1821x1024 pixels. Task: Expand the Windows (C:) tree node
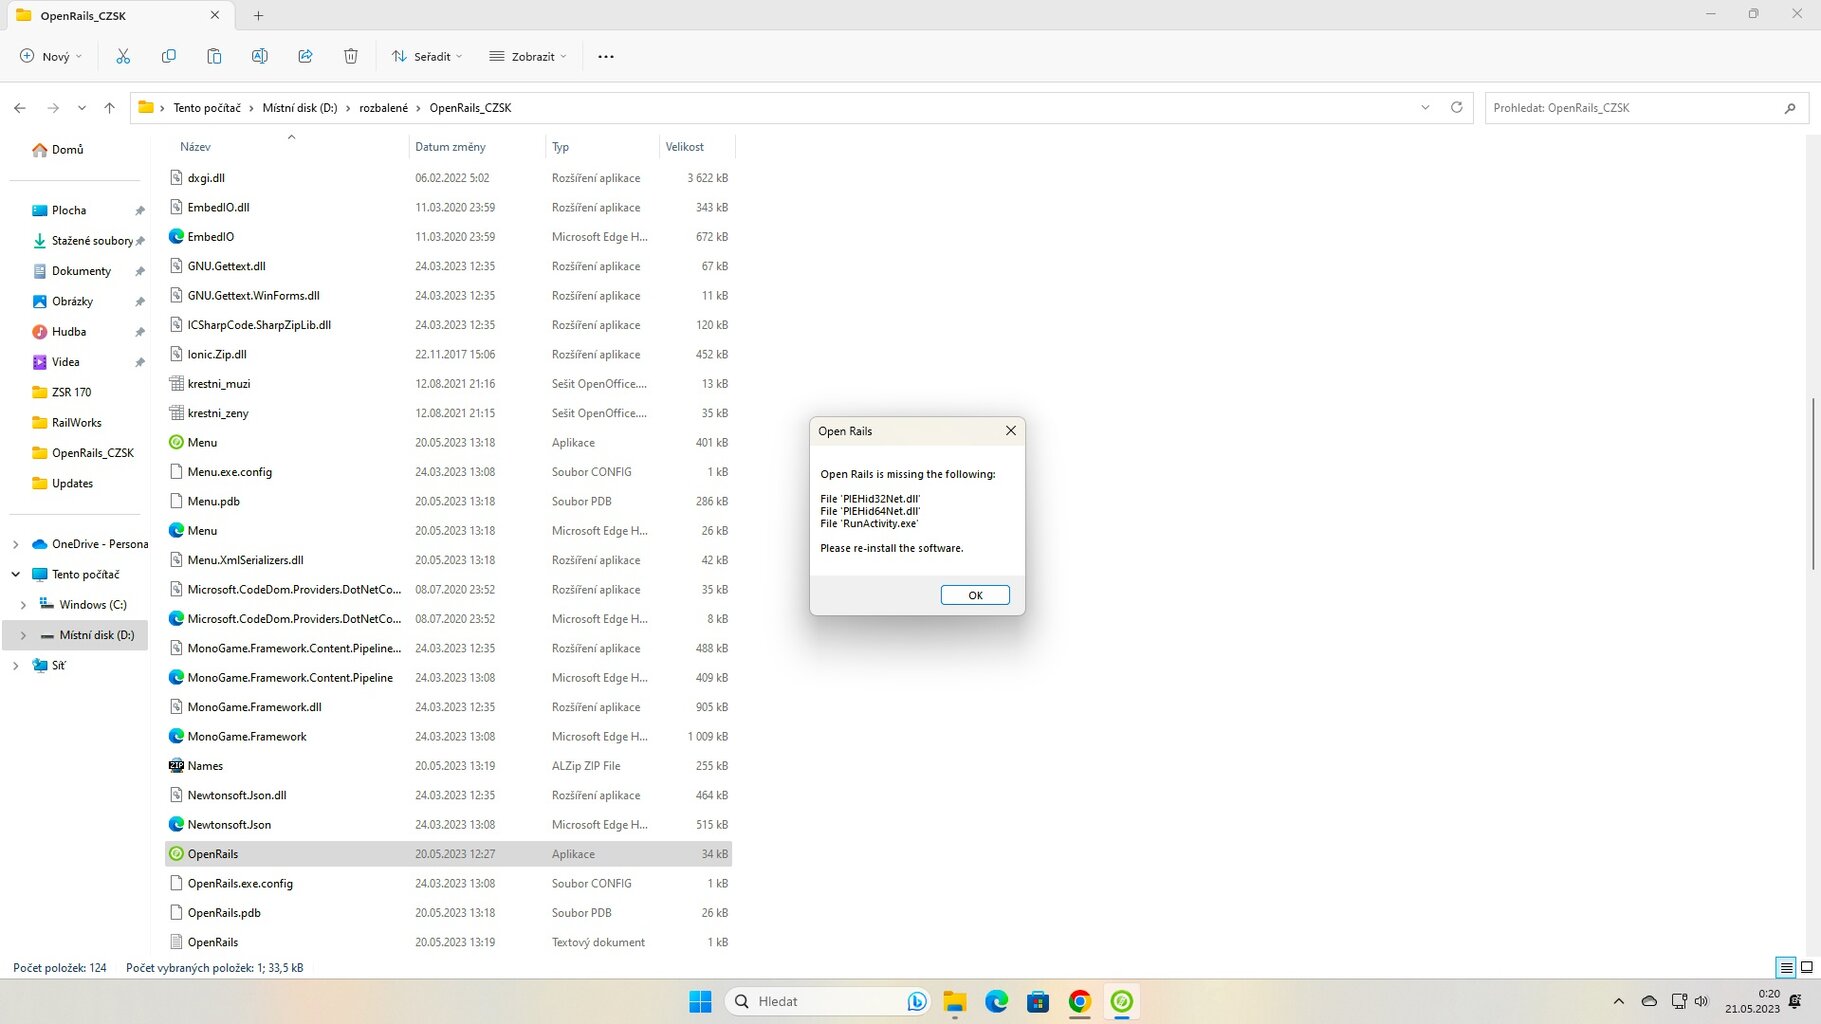23,605
